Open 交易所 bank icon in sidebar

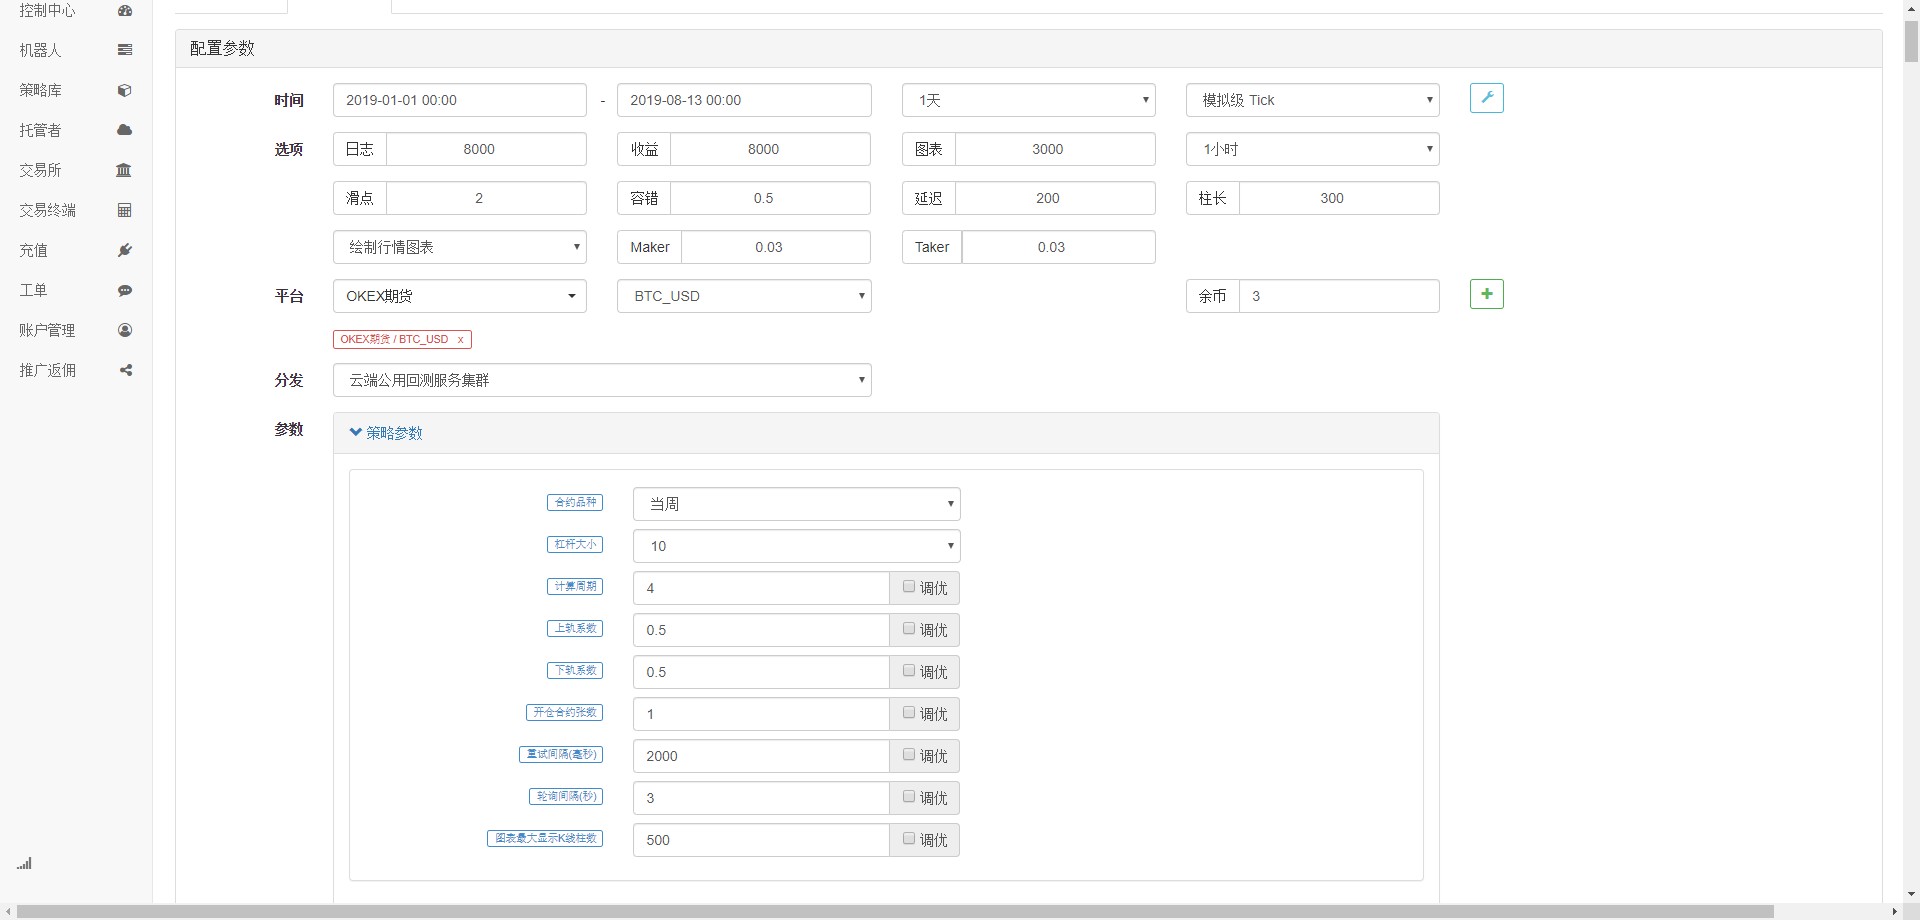124,170
